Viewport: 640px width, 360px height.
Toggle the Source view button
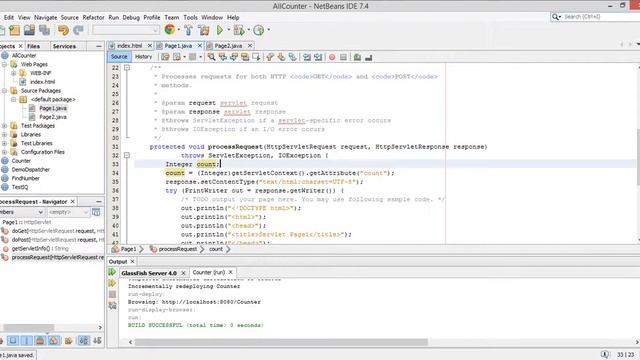pos(119,57)
